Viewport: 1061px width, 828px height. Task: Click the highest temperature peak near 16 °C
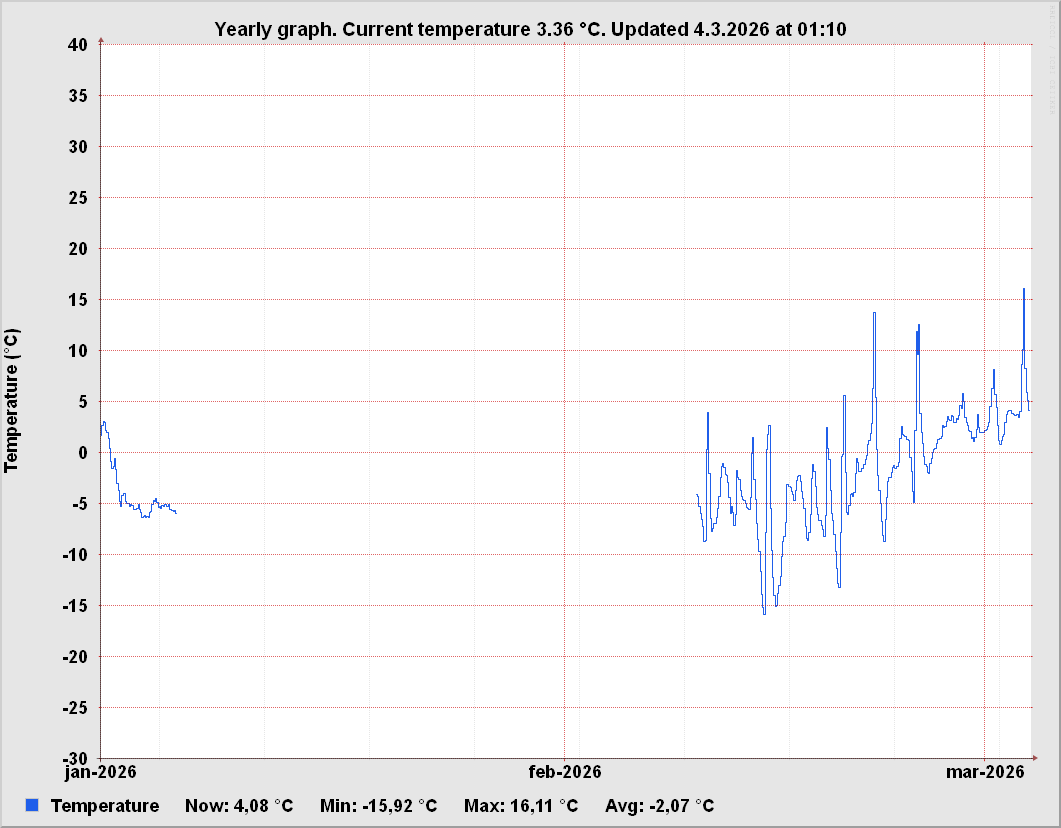pyautogui.click(x=1023, y=290)
